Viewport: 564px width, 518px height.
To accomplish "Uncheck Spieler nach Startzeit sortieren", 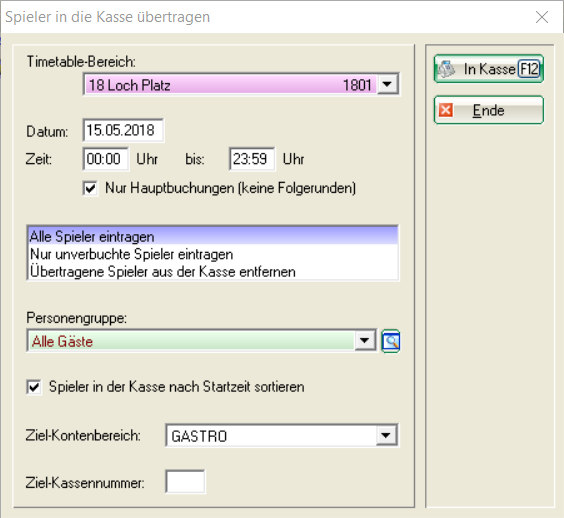I will click(x=34, y=387).
